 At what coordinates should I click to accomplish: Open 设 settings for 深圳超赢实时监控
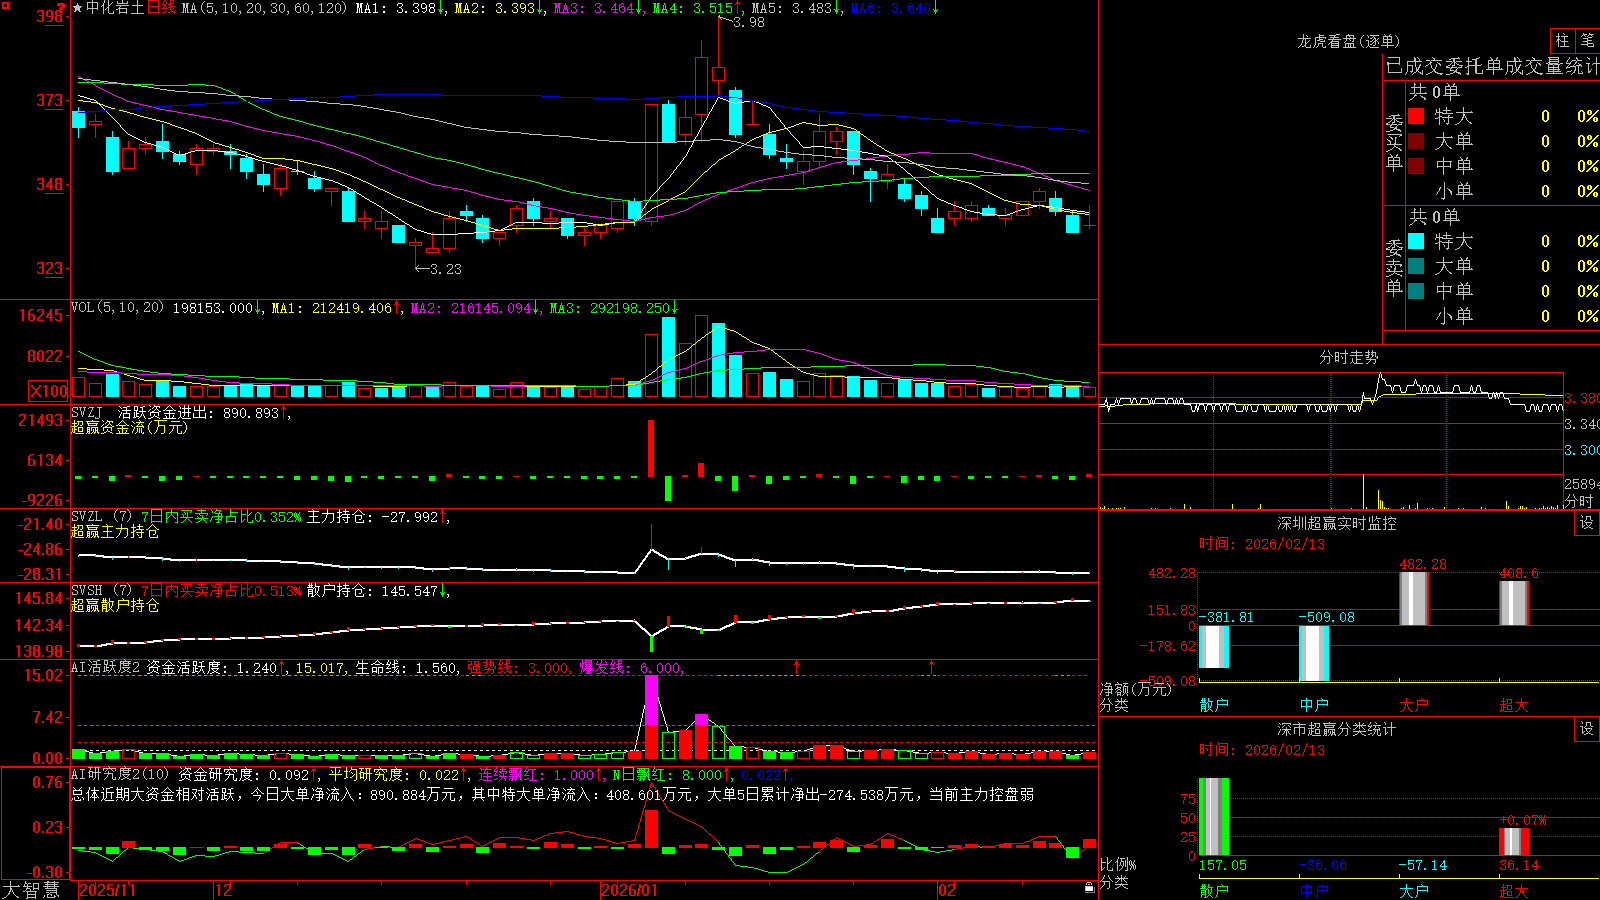point(1587,523)
